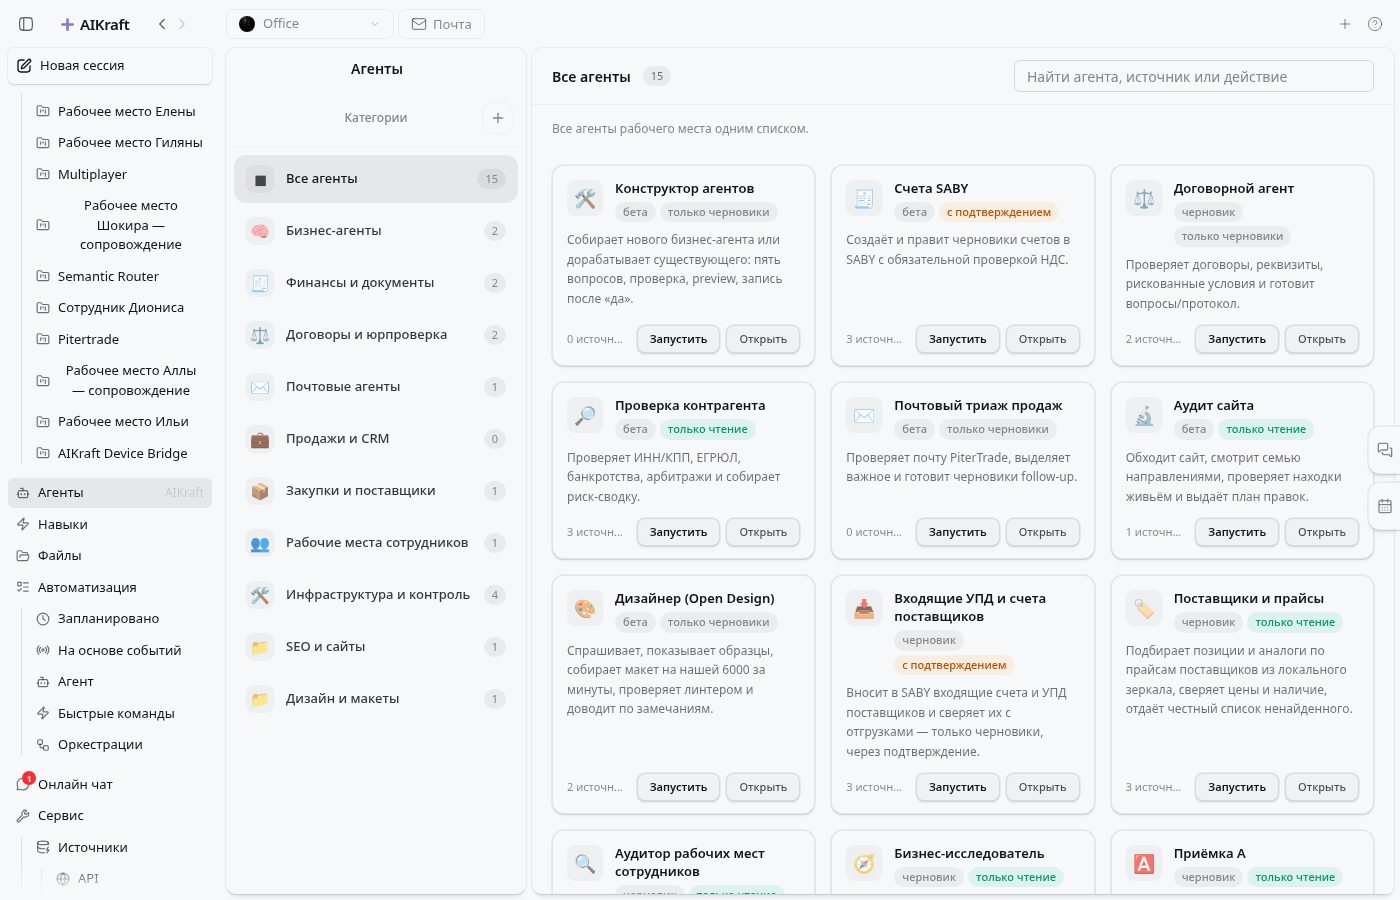
Task: Add a new category with plus button
Action: coord(498,118)
